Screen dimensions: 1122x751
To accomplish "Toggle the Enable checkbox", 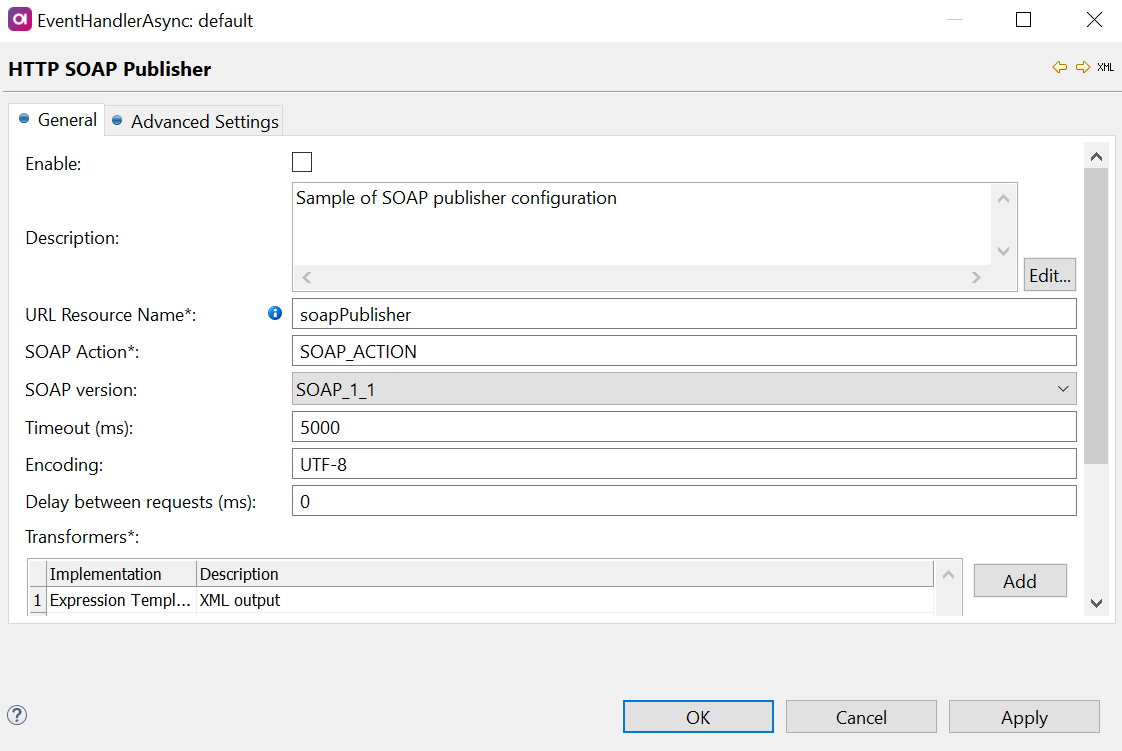I will pyautogui.click(x=302, y=163).
